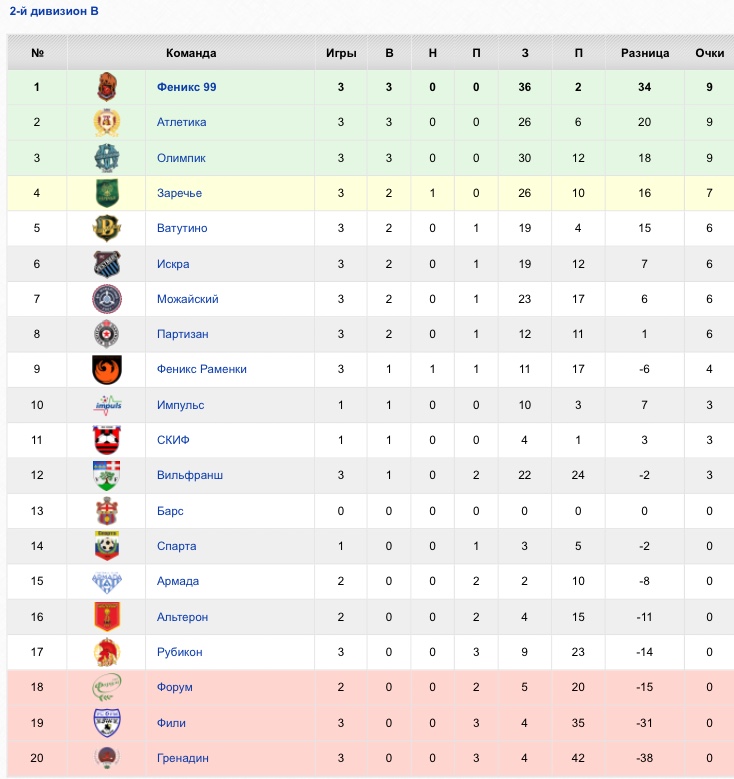This screenshot has height=779, width=734.
Task: Go to the Можайский team page
Action: (x=187, y=299)
